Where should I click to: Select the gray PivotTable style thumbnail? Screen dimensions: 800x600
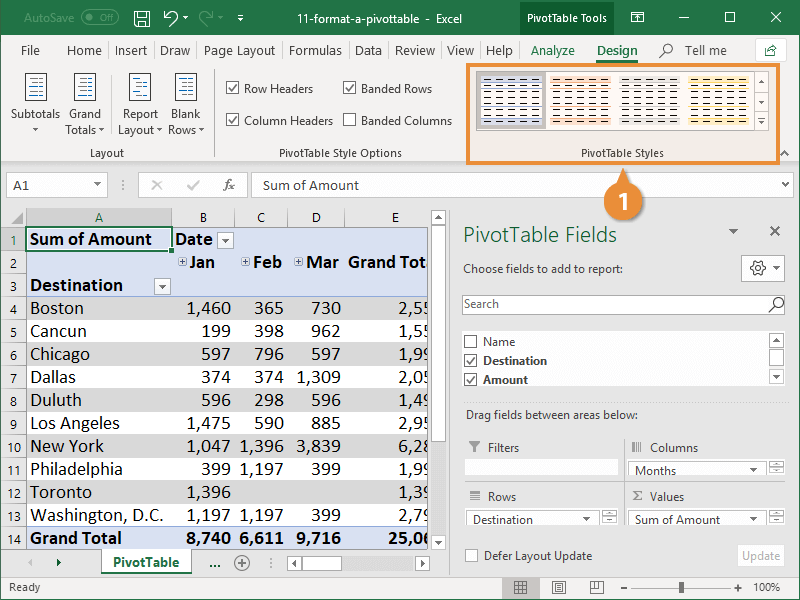pyautogui.click(x=649, y=100)
